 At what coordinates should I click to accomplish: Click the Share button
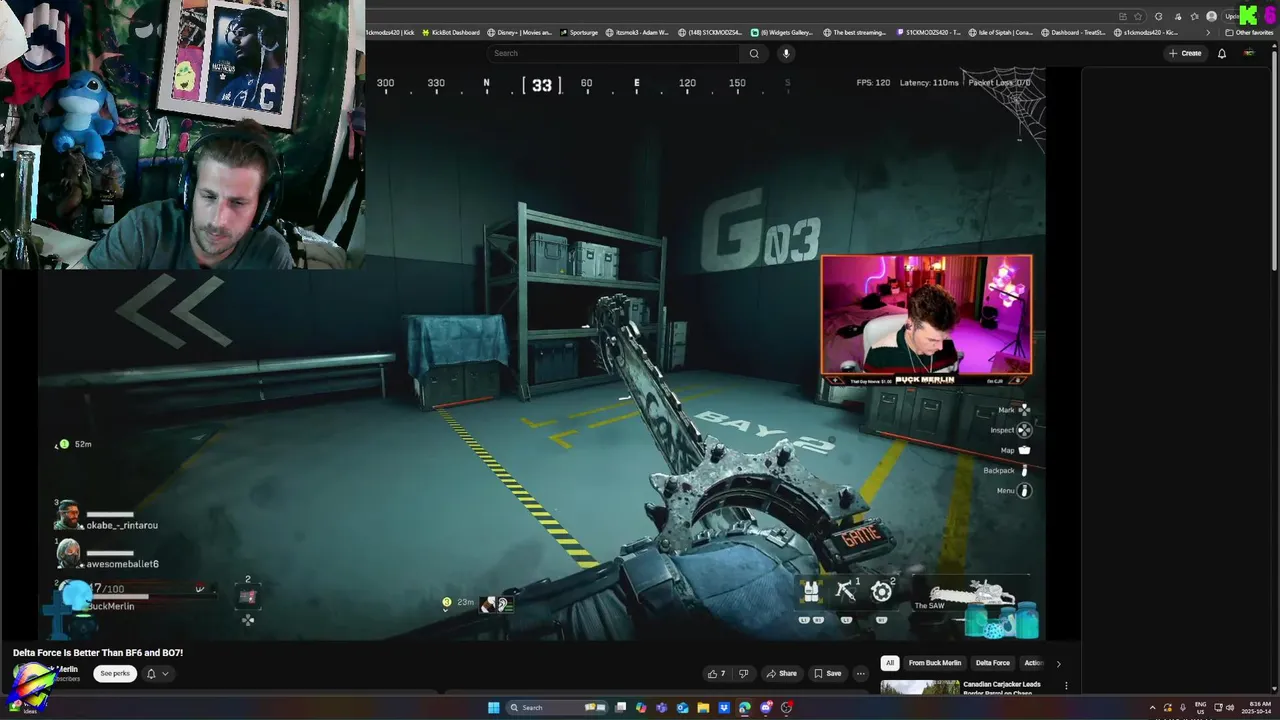point(781,673)
